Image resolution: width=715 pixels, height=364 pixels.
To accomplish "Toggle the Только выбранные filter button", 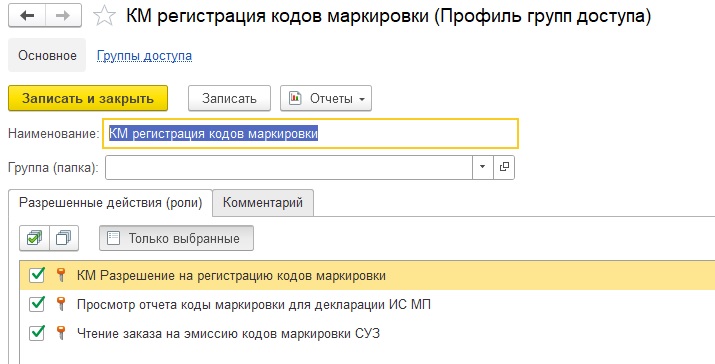I will tap(176, 238).
